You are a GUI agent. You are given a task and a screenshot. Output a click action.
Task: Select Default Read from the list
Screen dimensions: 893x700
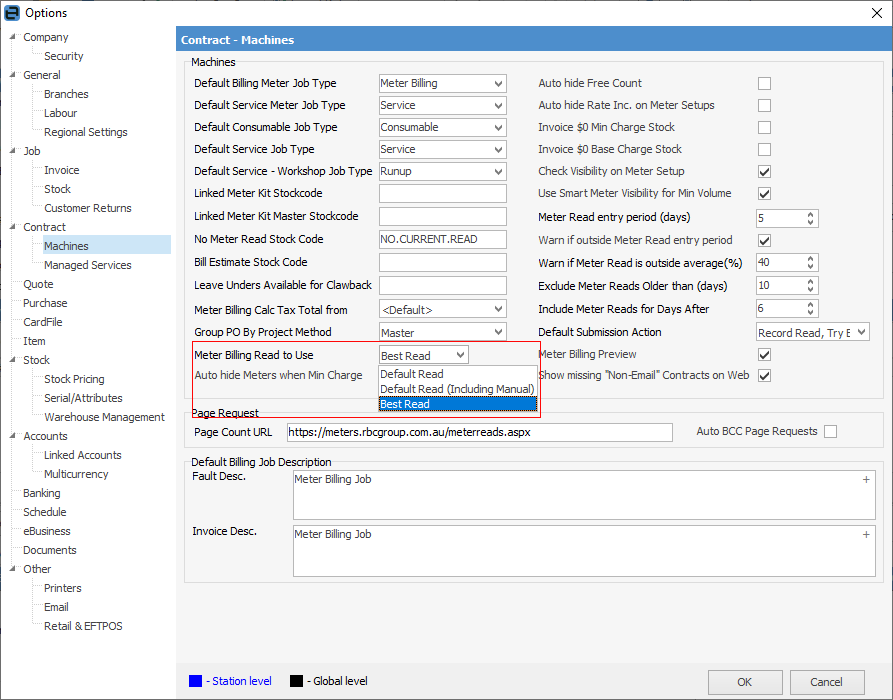[412, 374]
